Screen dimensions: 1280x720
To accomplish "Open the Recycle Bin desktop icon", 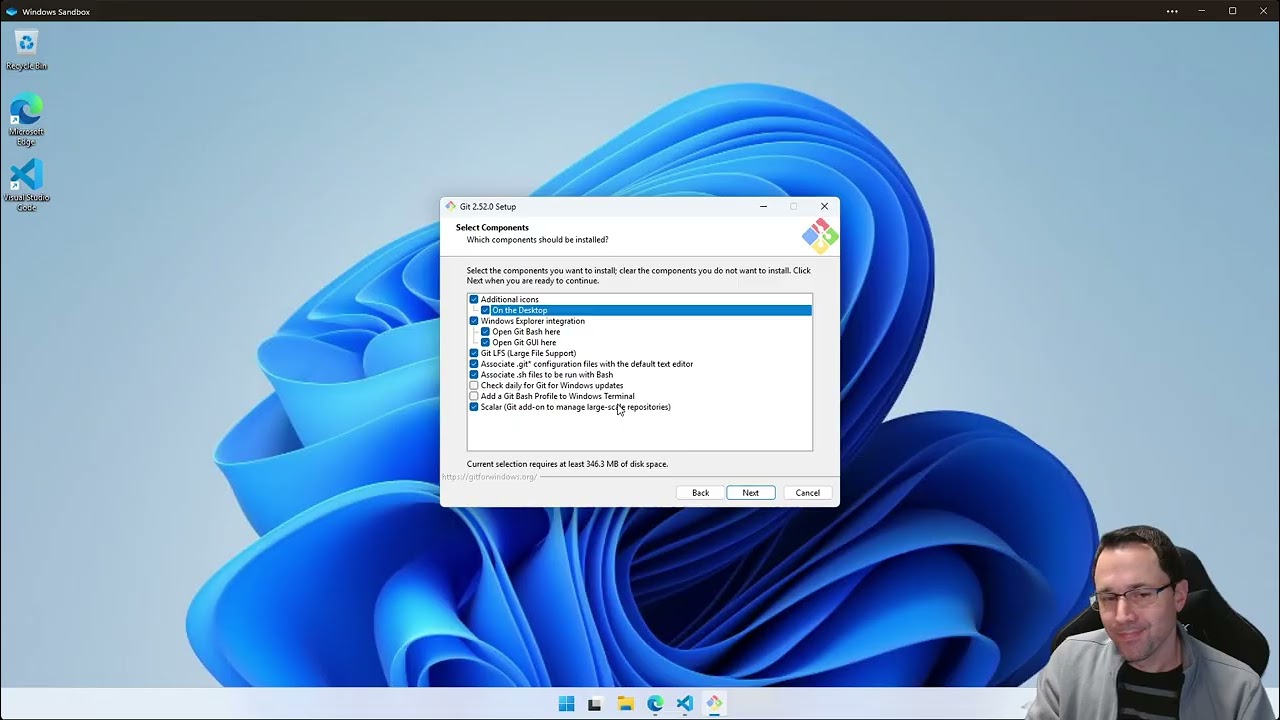I will point(26,50).
